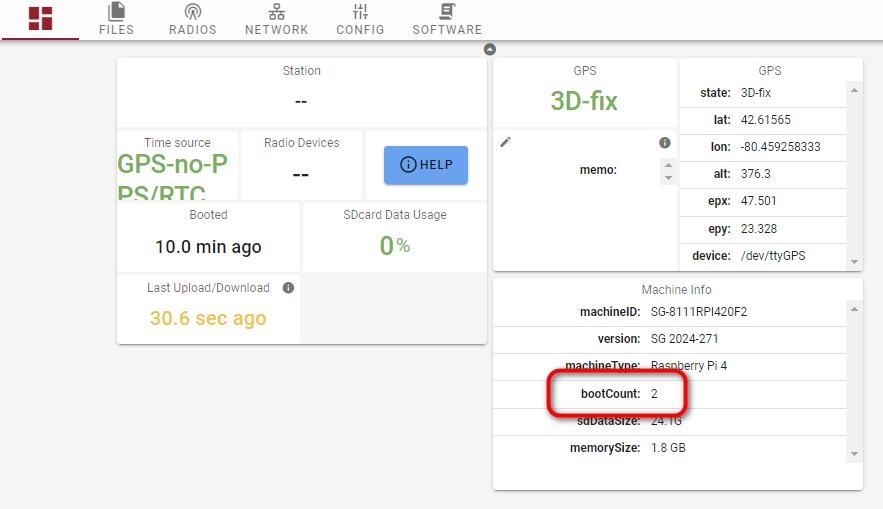This screenshot has height=509, width=883.
Task: Open the dashboard home icon
Action: coord(40,18)
